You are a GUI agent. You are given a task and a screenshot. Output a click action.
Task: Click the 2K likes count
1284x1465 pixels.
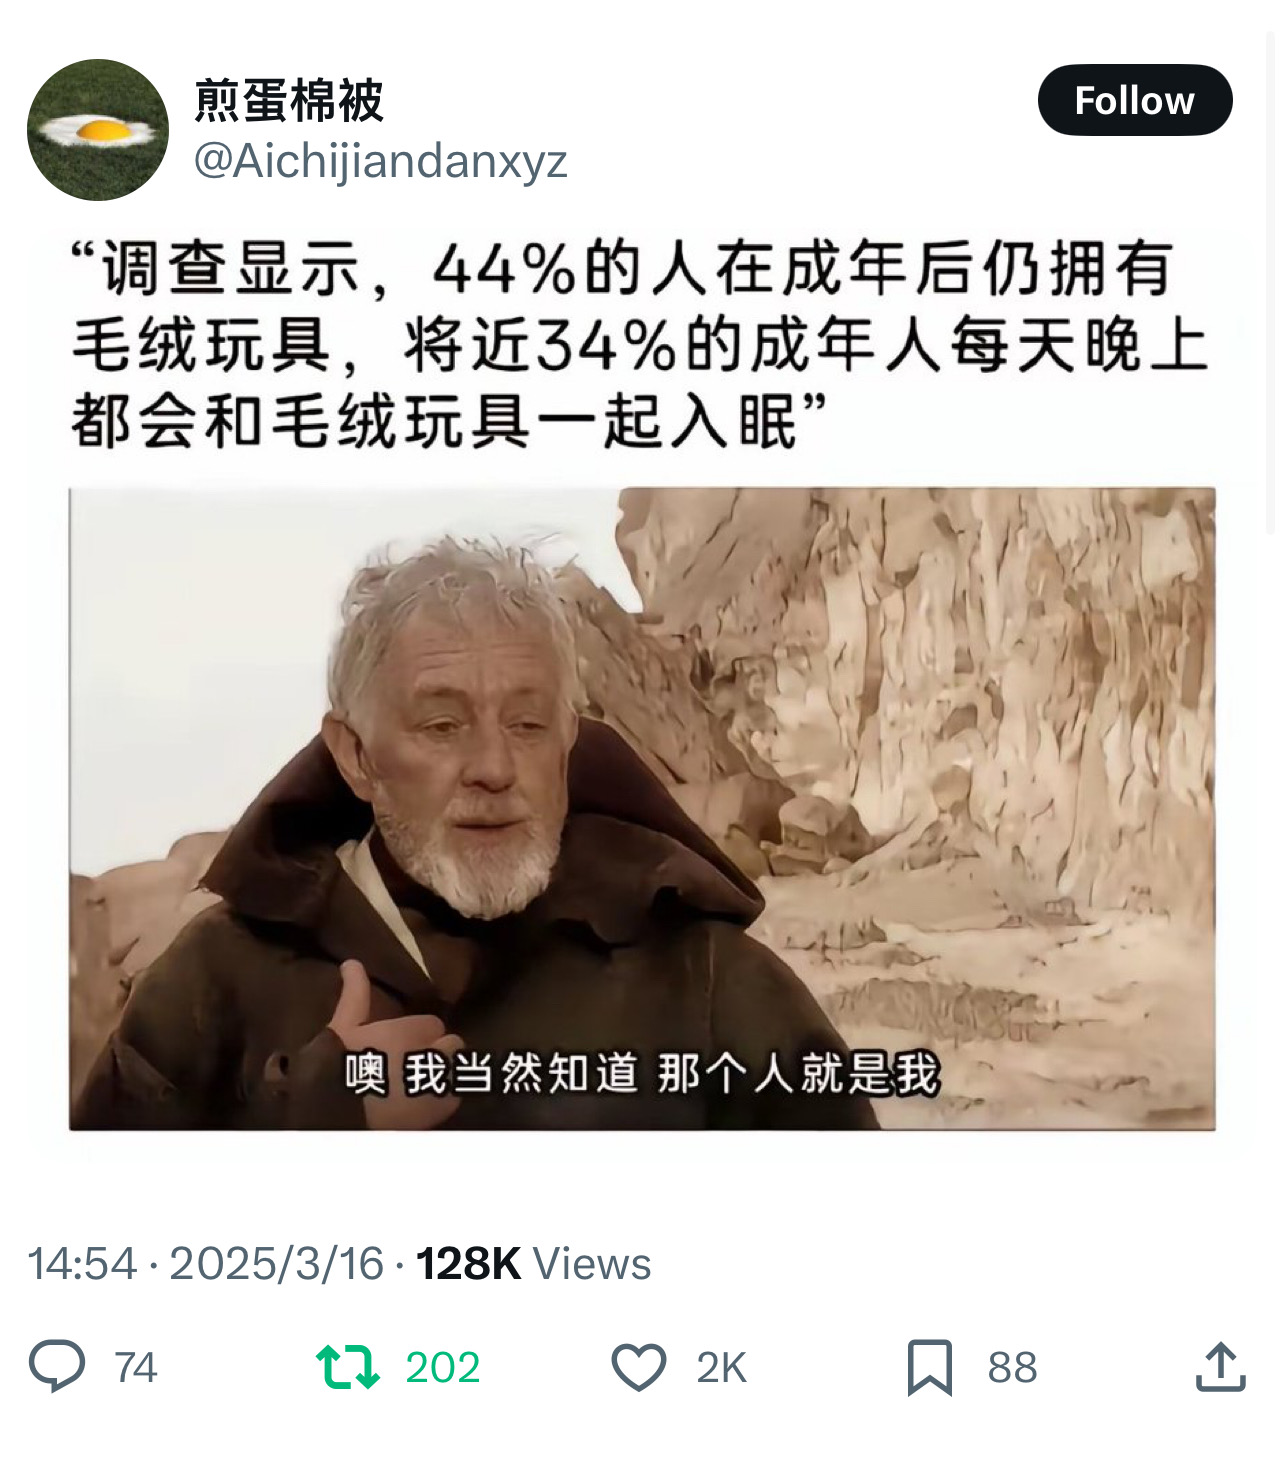(x=722, y=1367)
